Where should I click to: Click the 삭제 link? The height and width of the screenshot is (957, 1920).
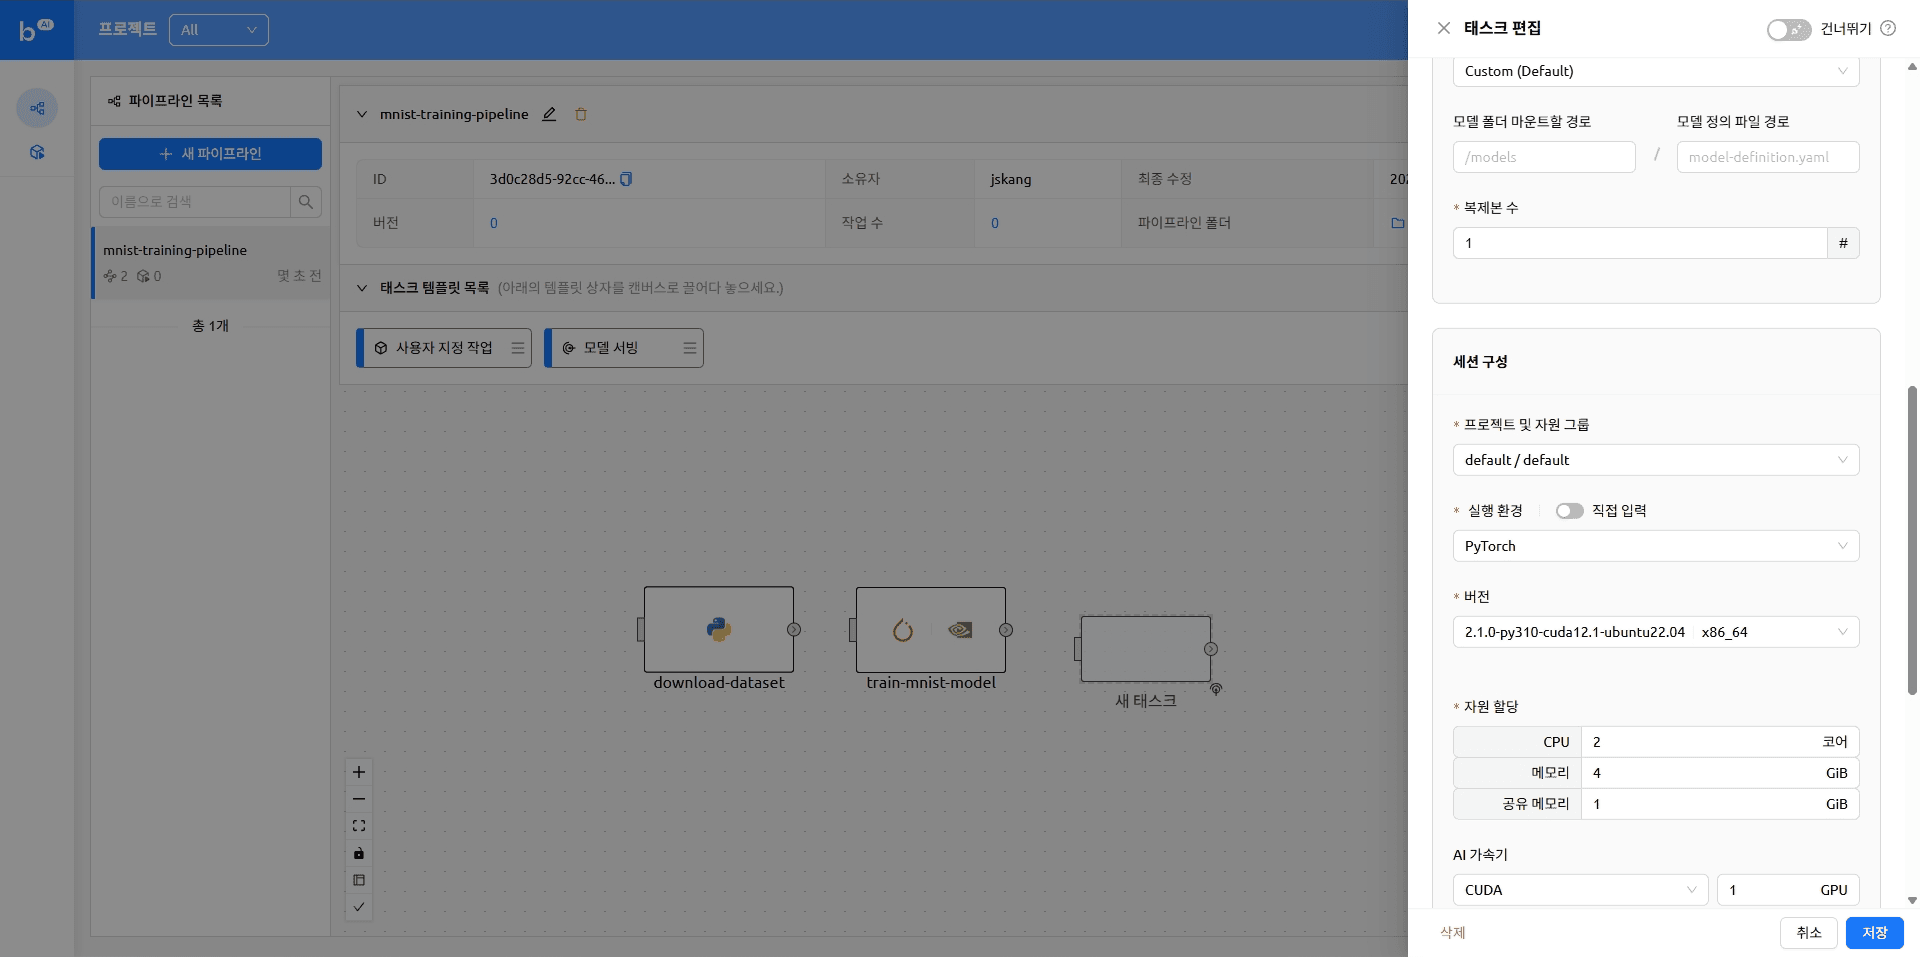point(1453,933)
